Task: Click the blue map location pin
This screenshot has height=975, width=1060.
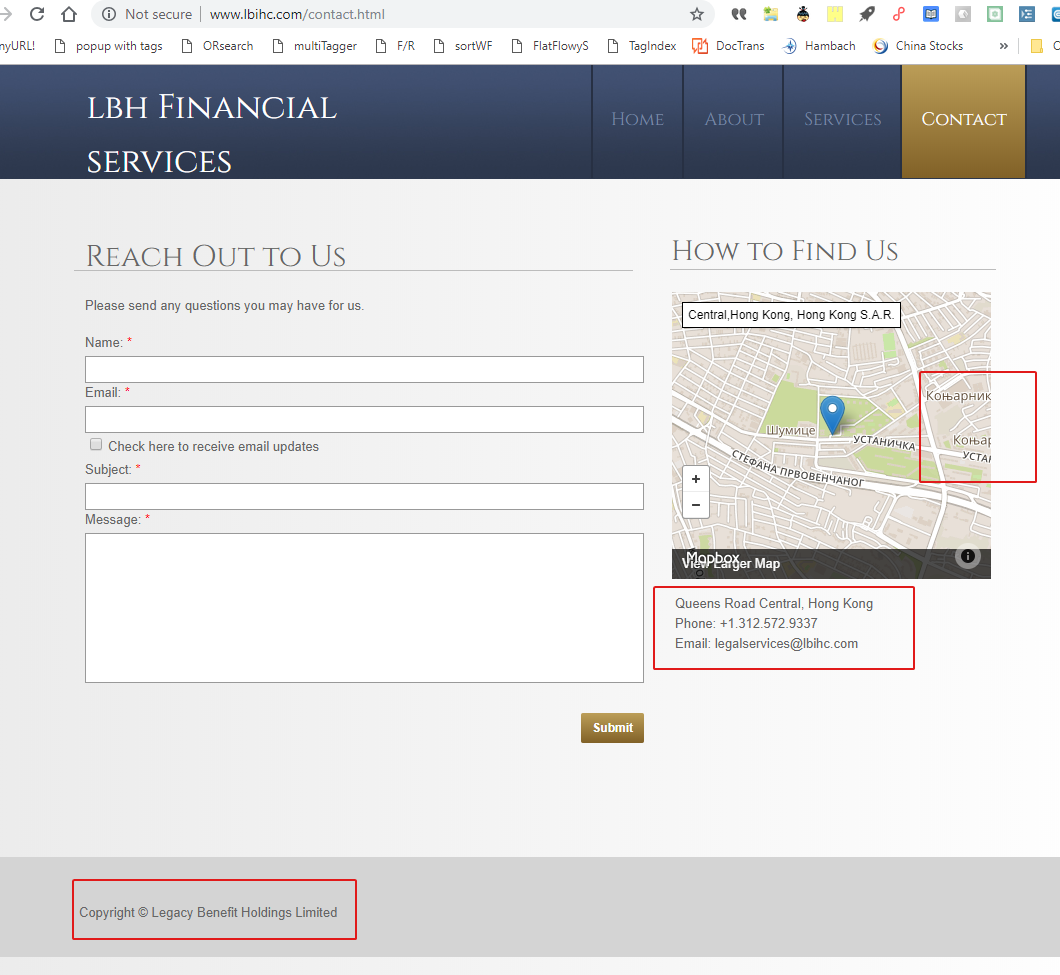Action: coord(832,414)
